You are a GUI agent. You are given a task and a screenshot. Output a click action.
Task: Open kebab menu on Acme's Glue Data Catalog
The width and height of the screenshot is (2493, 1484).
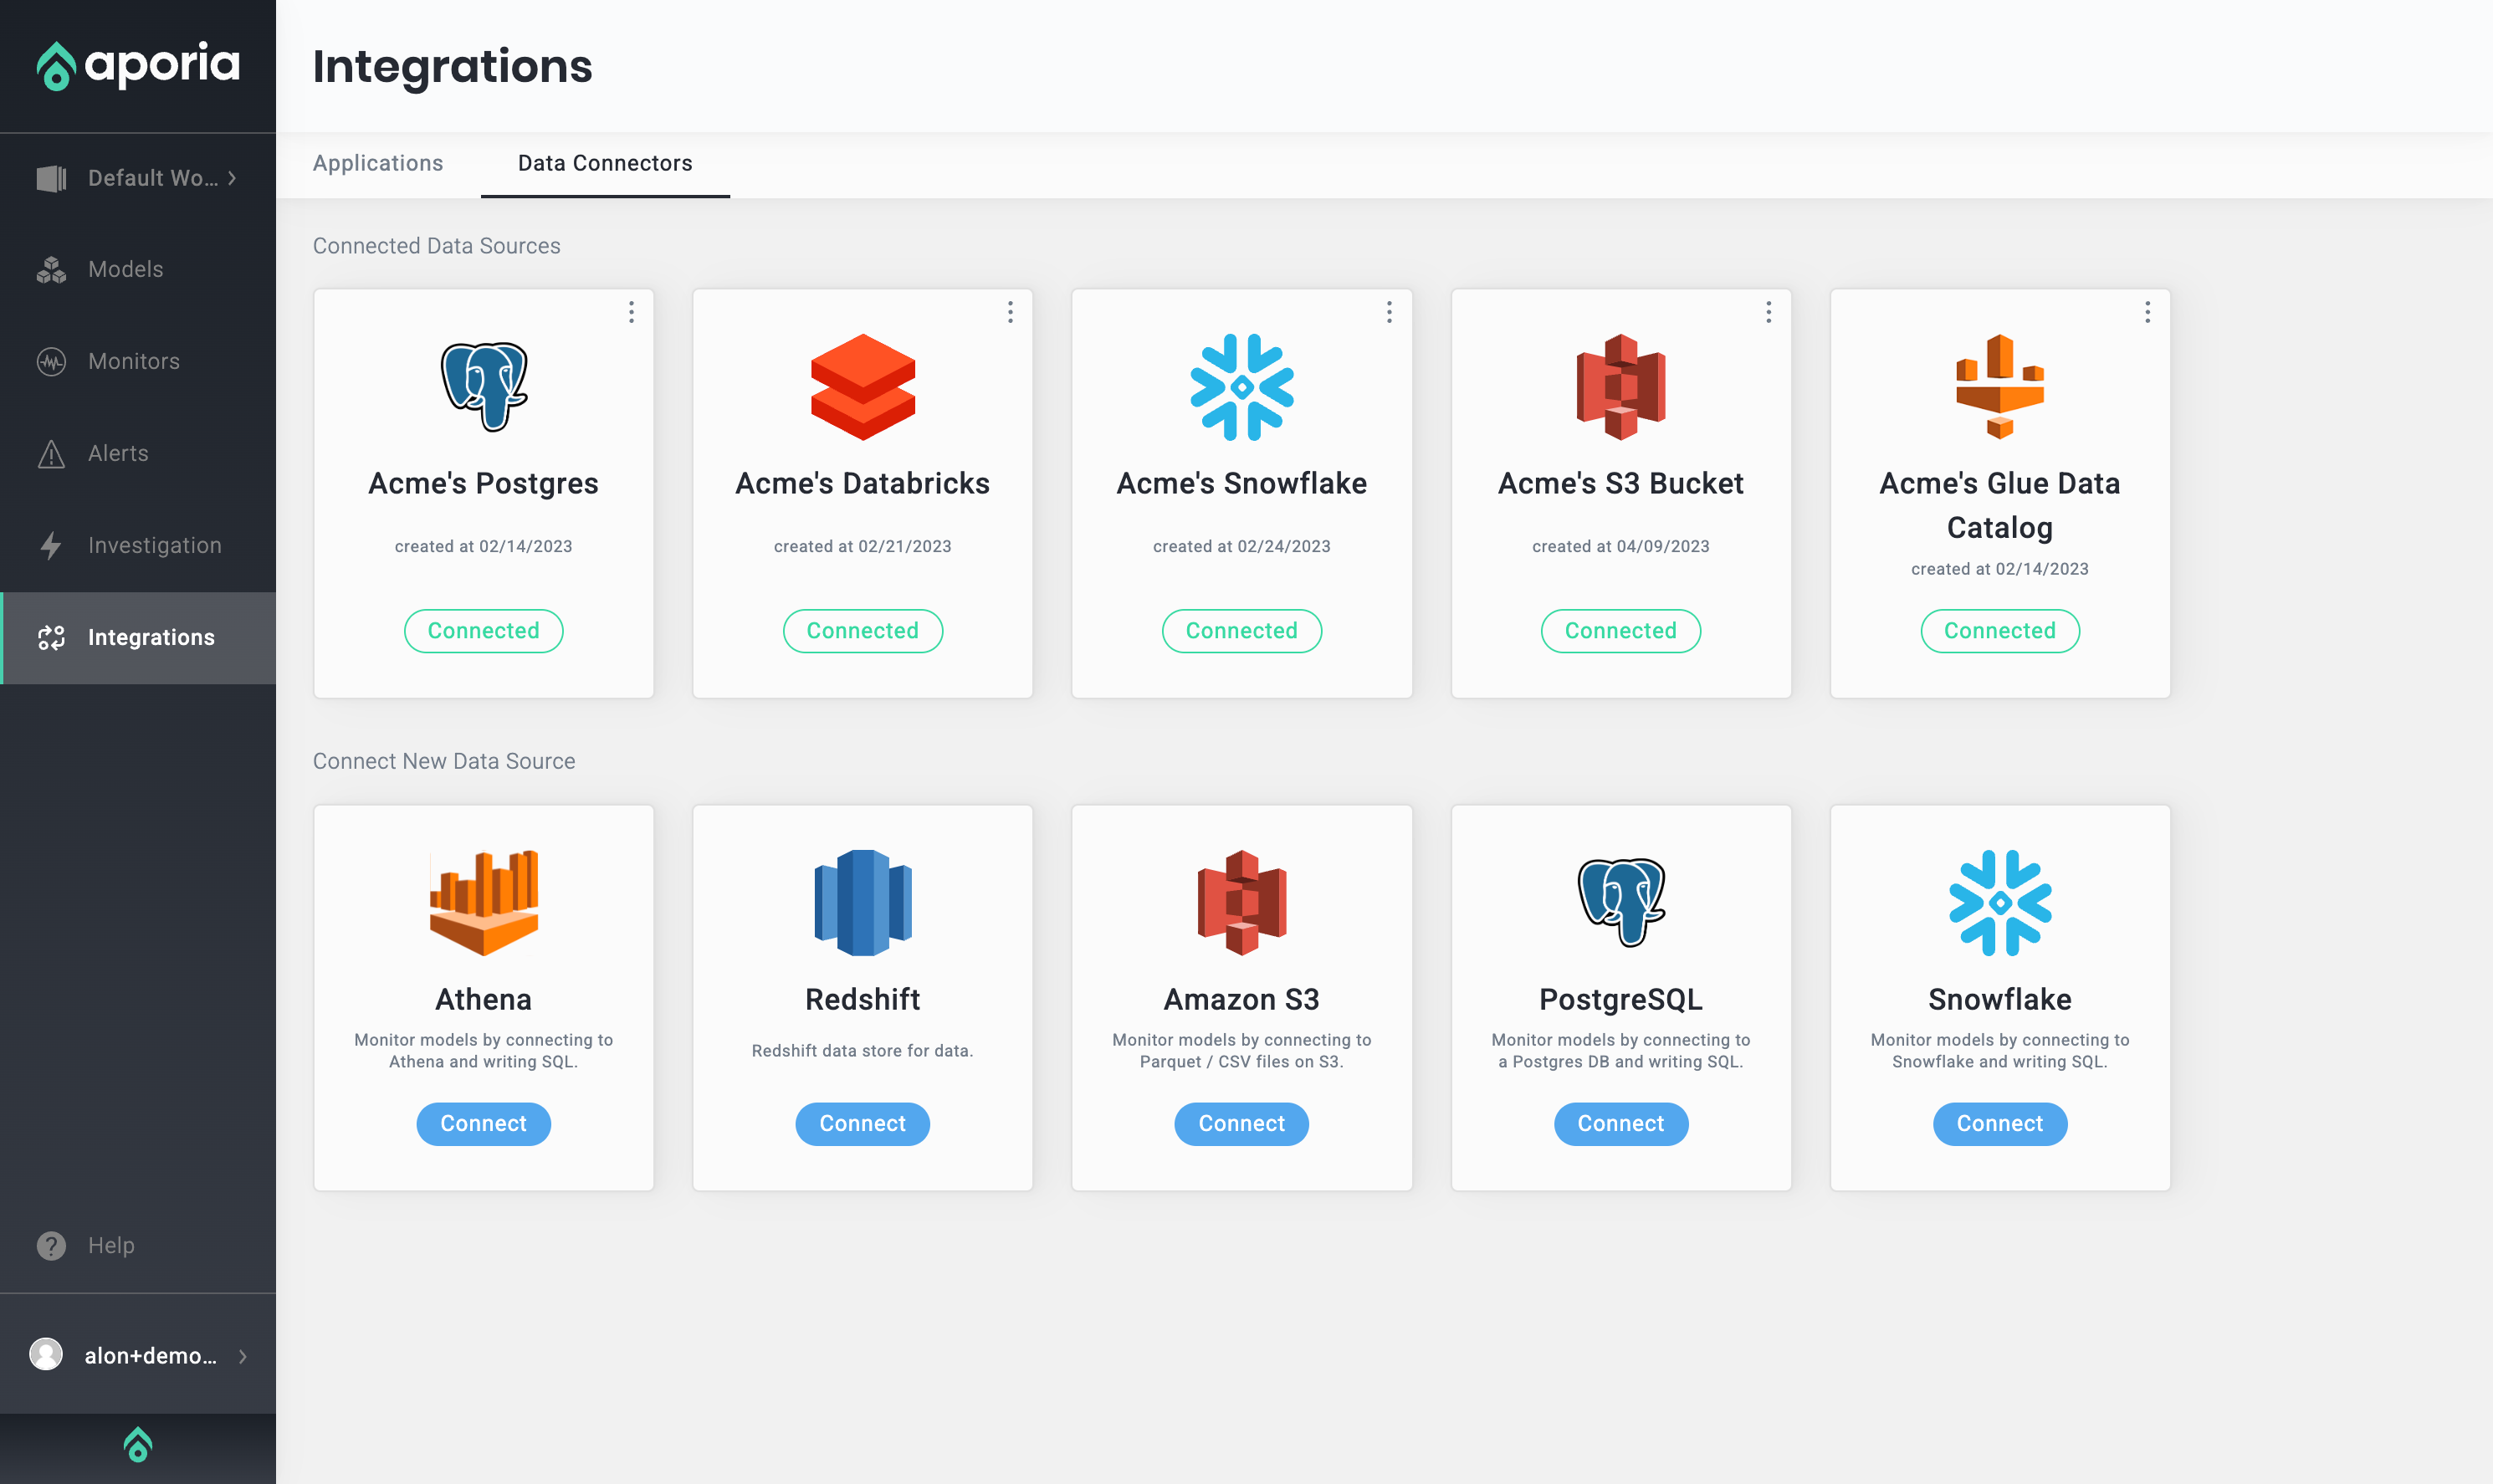point(2147,312)
